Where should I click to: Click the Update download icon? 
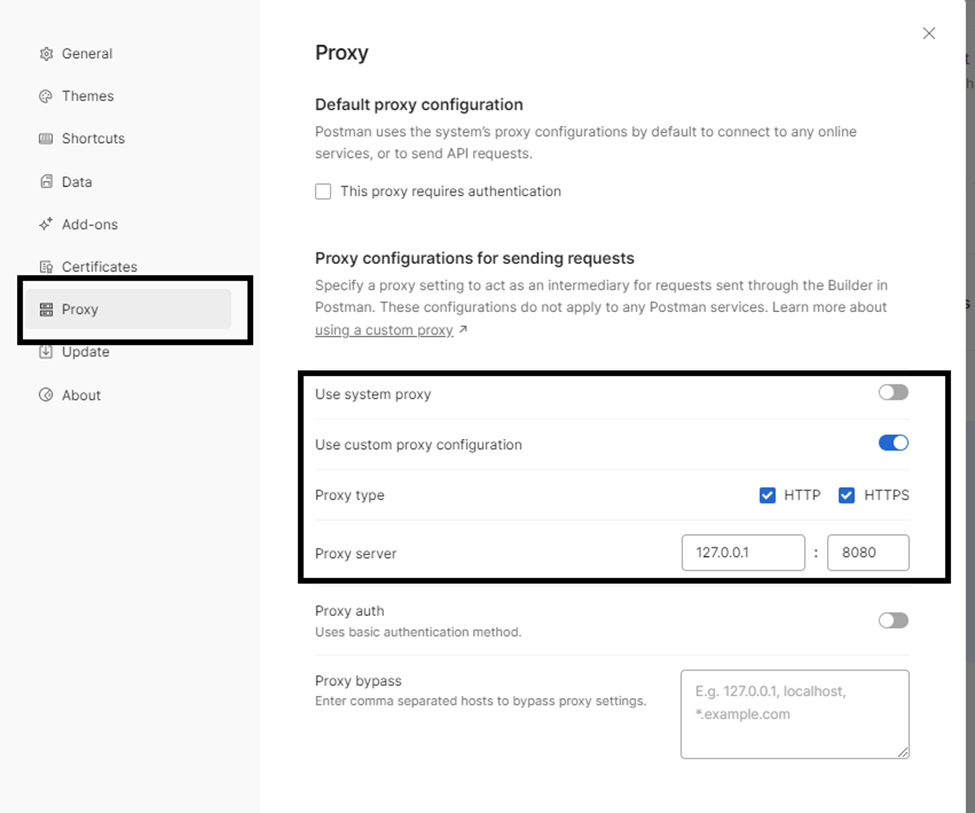point(45,352)
